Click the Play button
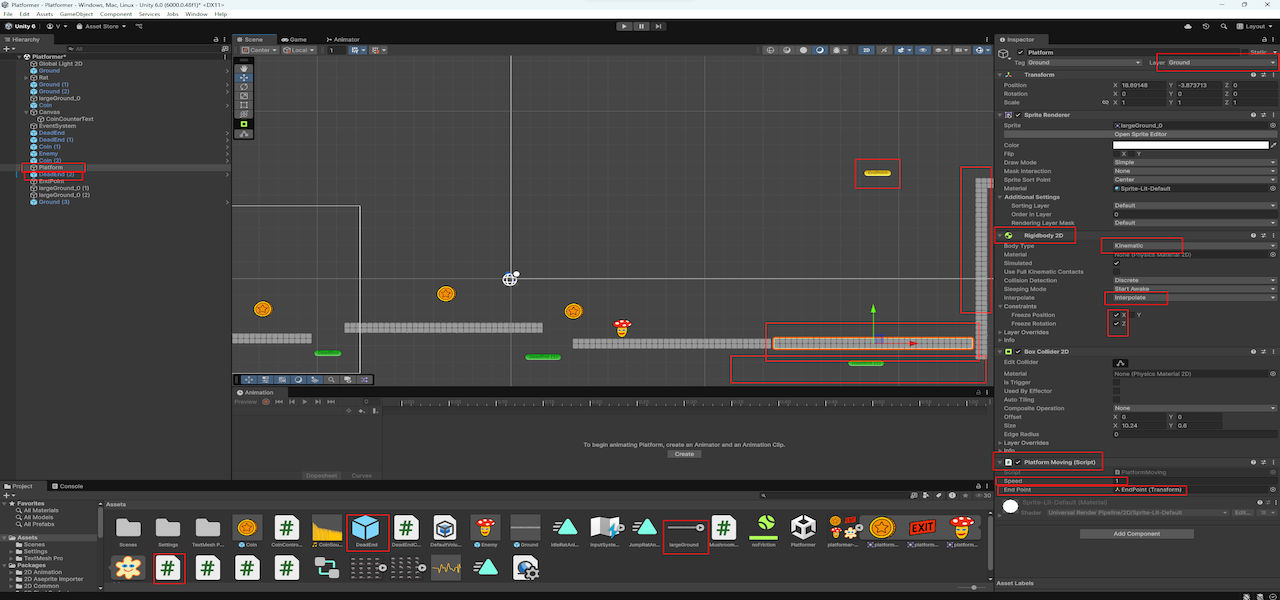1280x600 pixels. (x=625, y=26)
